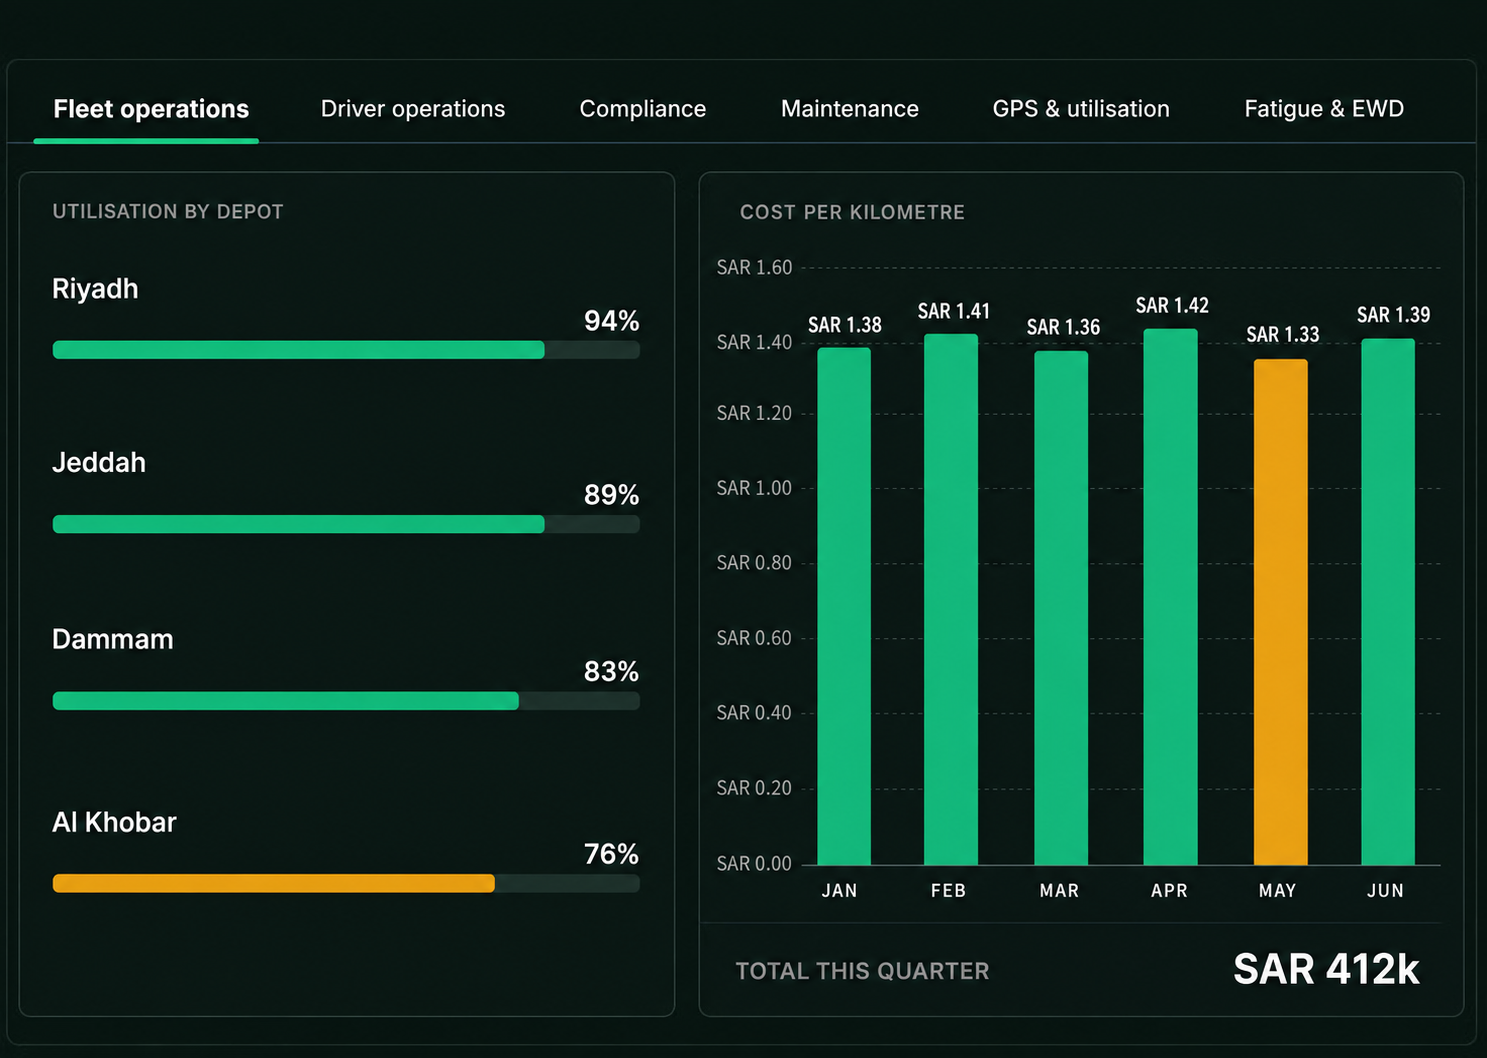This screenshot has height=1058, width=1487.
Task: Show the Fatigue & EWD tab
Action: pyautogui.click(x=1324, y=109)
